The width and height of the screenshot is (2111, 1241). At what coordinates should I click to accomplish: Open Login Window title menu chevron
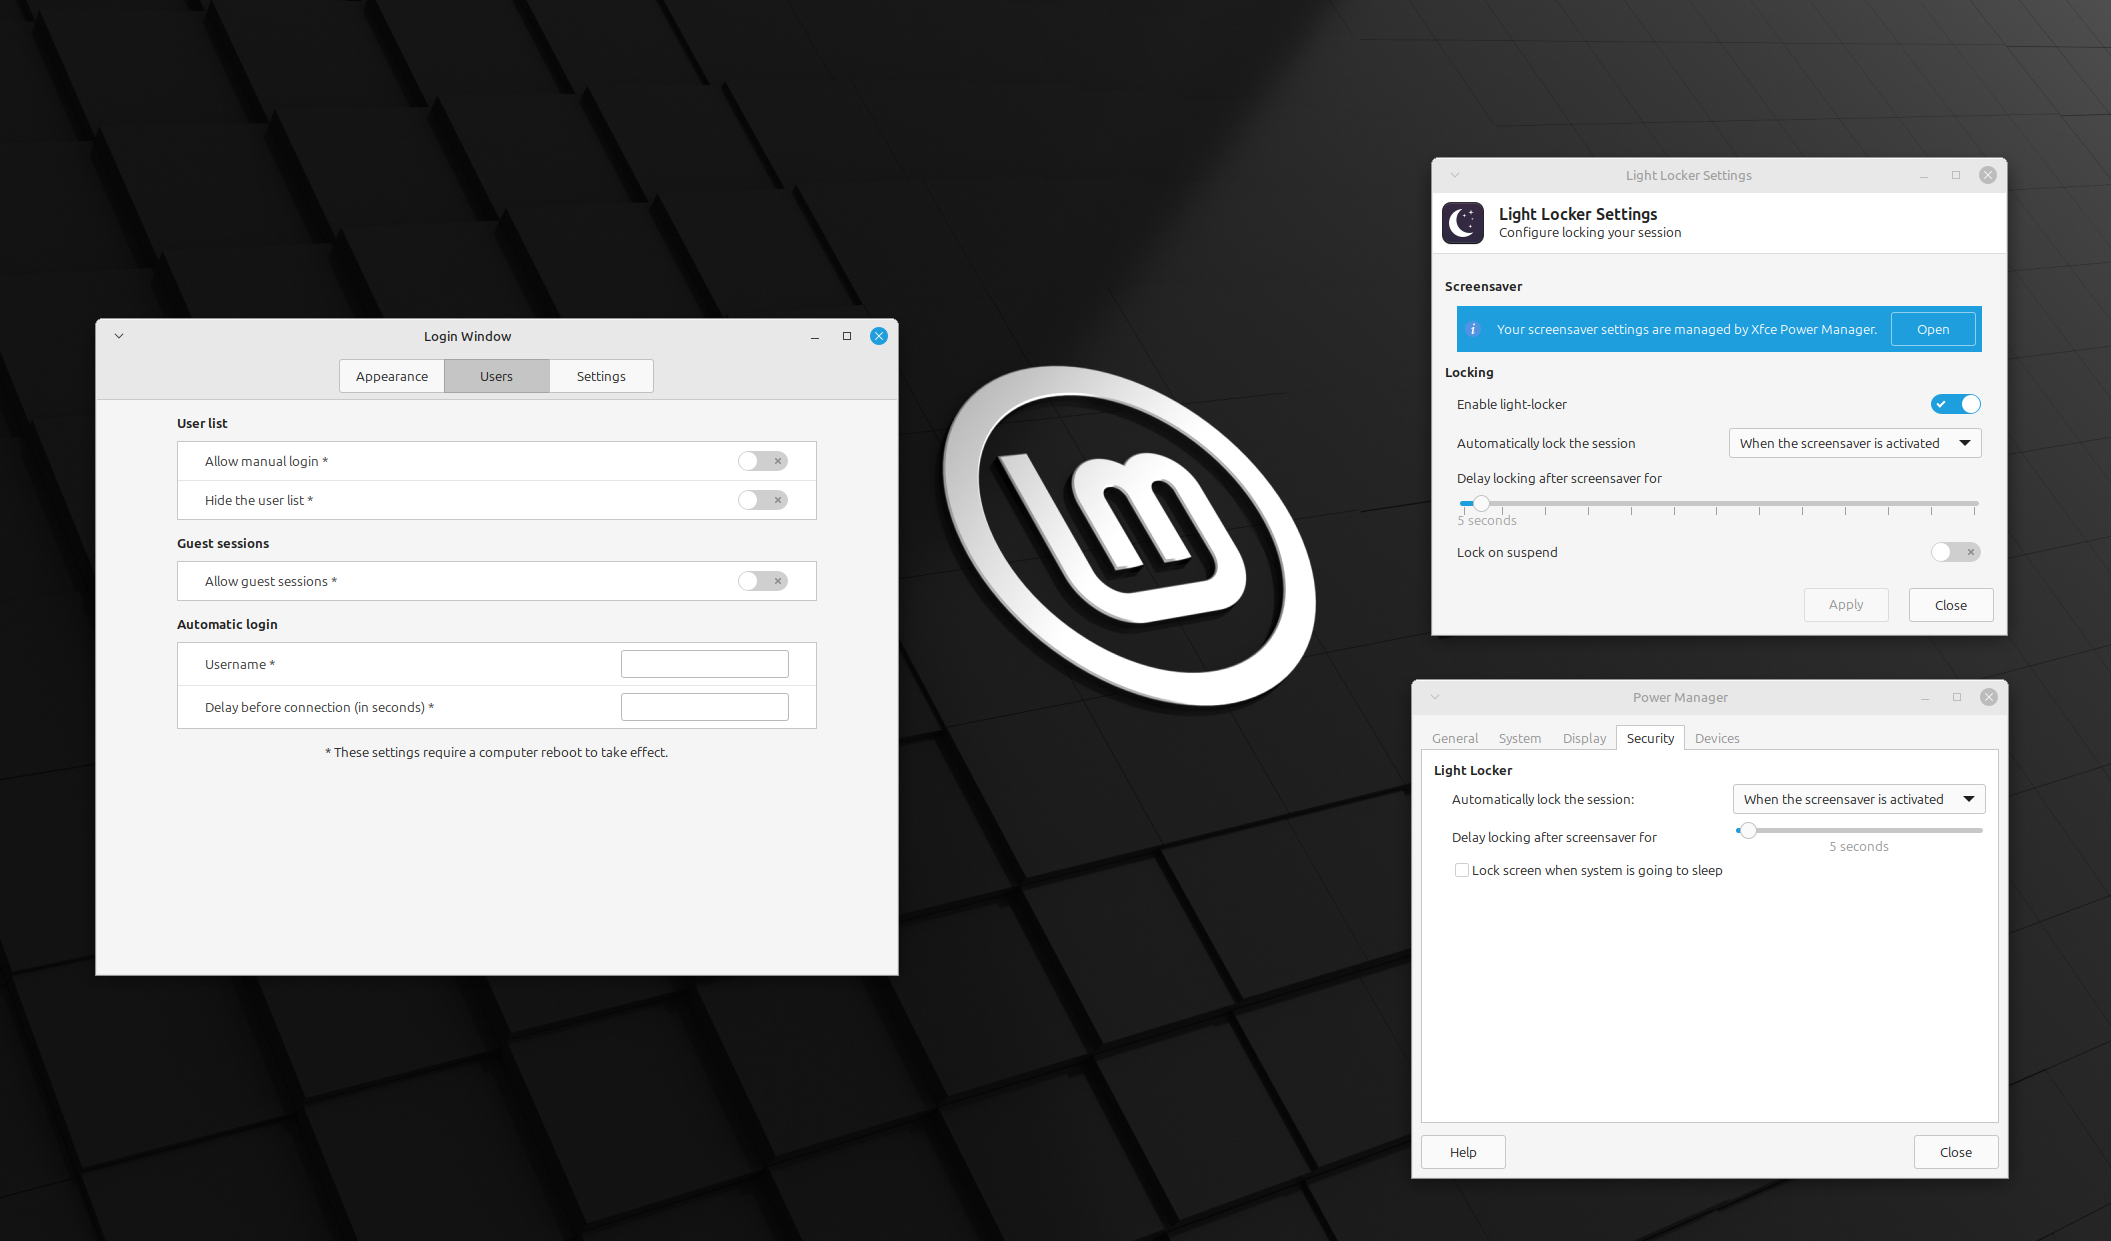coord(119,336)
